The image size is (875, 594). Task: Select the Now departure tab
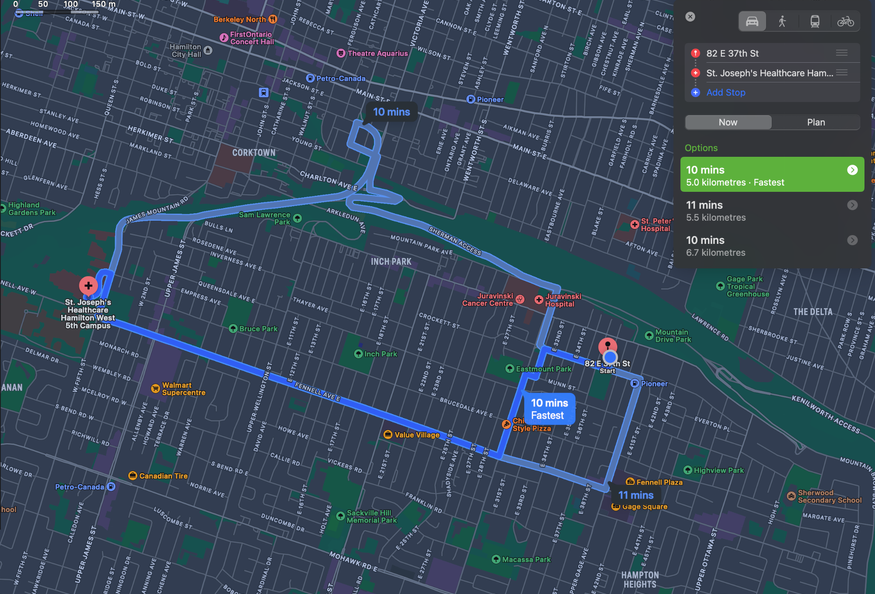point(728,122)
